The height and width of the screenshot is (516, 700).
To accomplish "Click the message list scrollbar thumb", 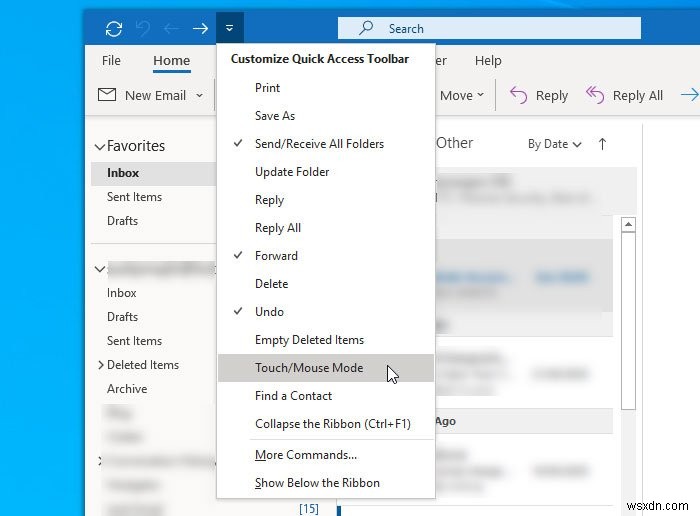I will 628,320.
